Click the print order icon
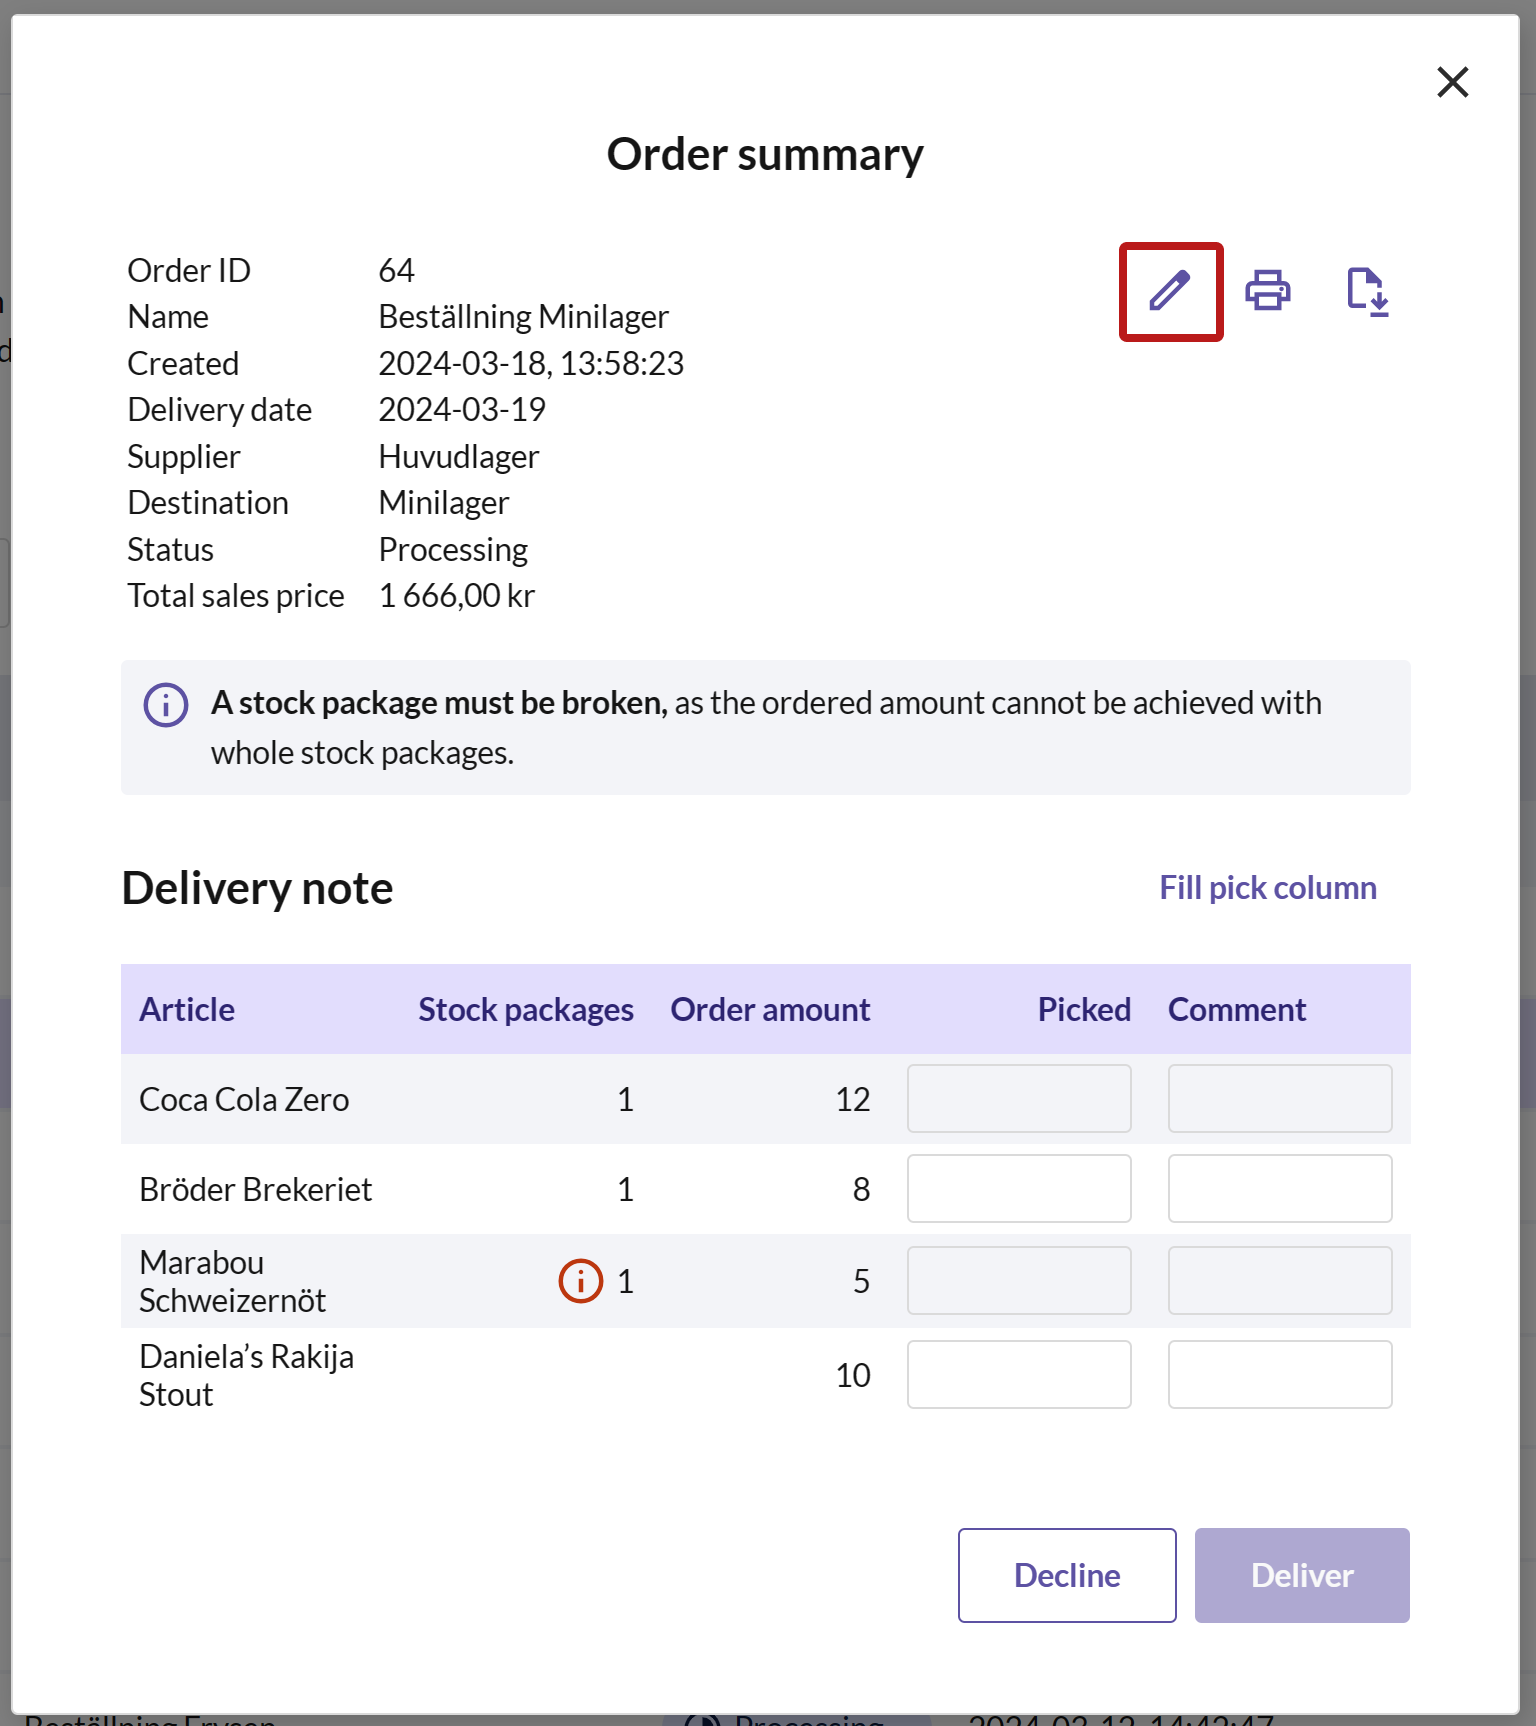Viewport: 1536px width, 1726px height. click(1268, 291)
